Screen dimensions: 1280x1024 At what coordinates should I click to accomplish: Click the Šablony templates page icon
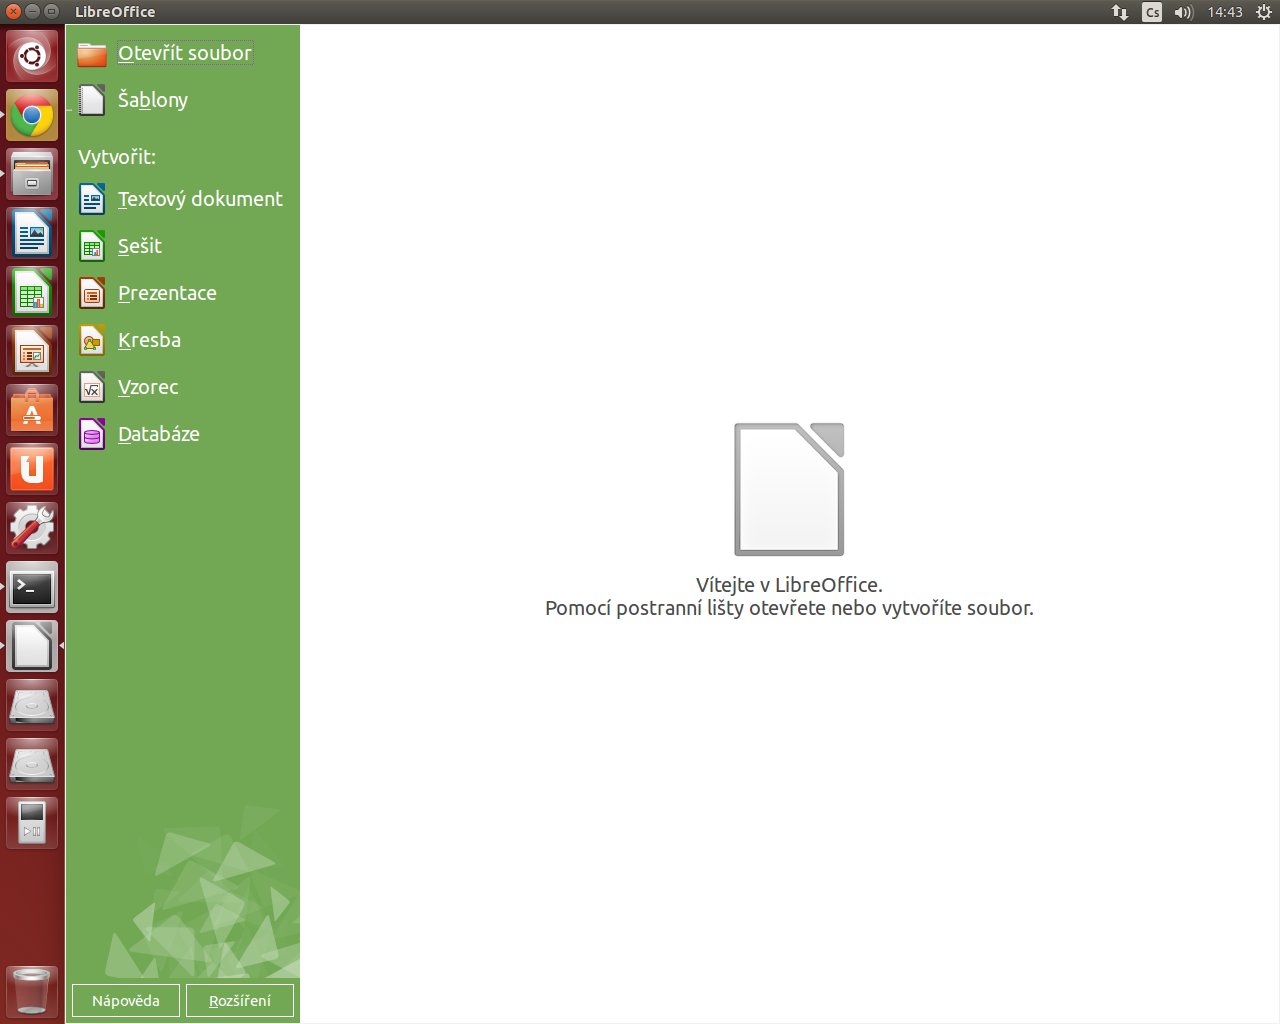(x=92, y=100)
